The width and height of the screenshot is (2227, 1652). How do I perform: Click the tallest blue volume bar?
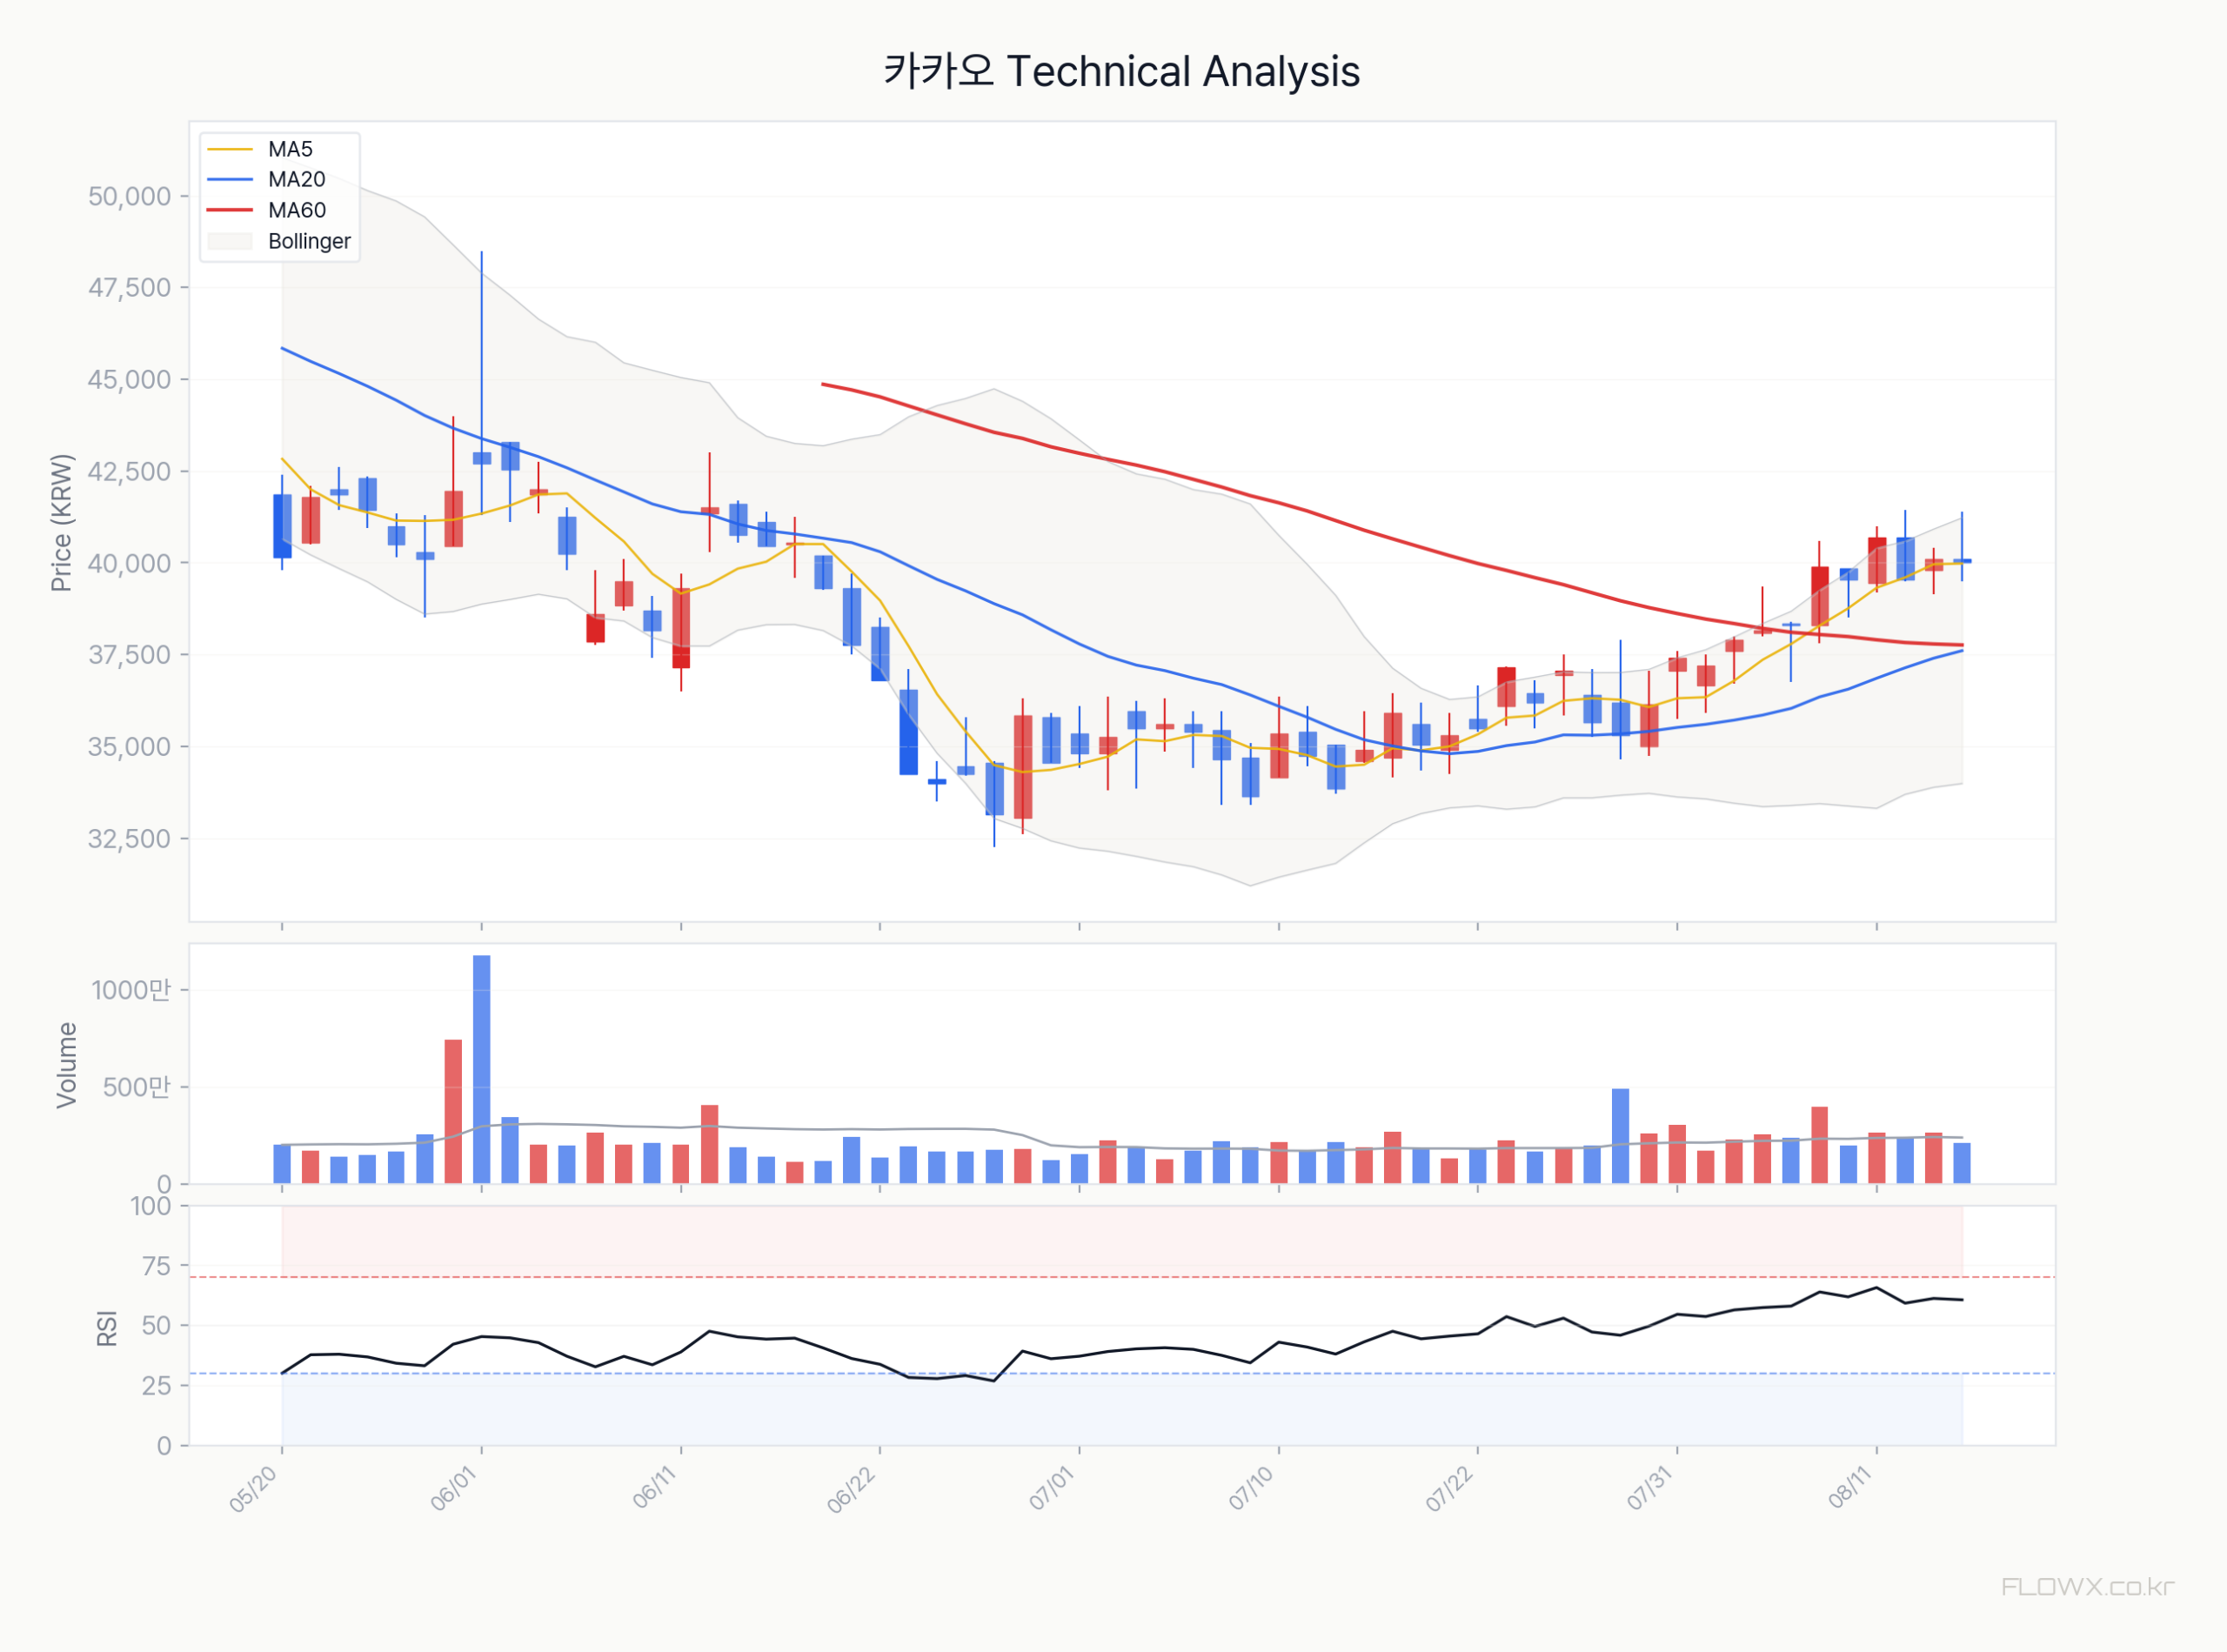tap(482, 1069)
